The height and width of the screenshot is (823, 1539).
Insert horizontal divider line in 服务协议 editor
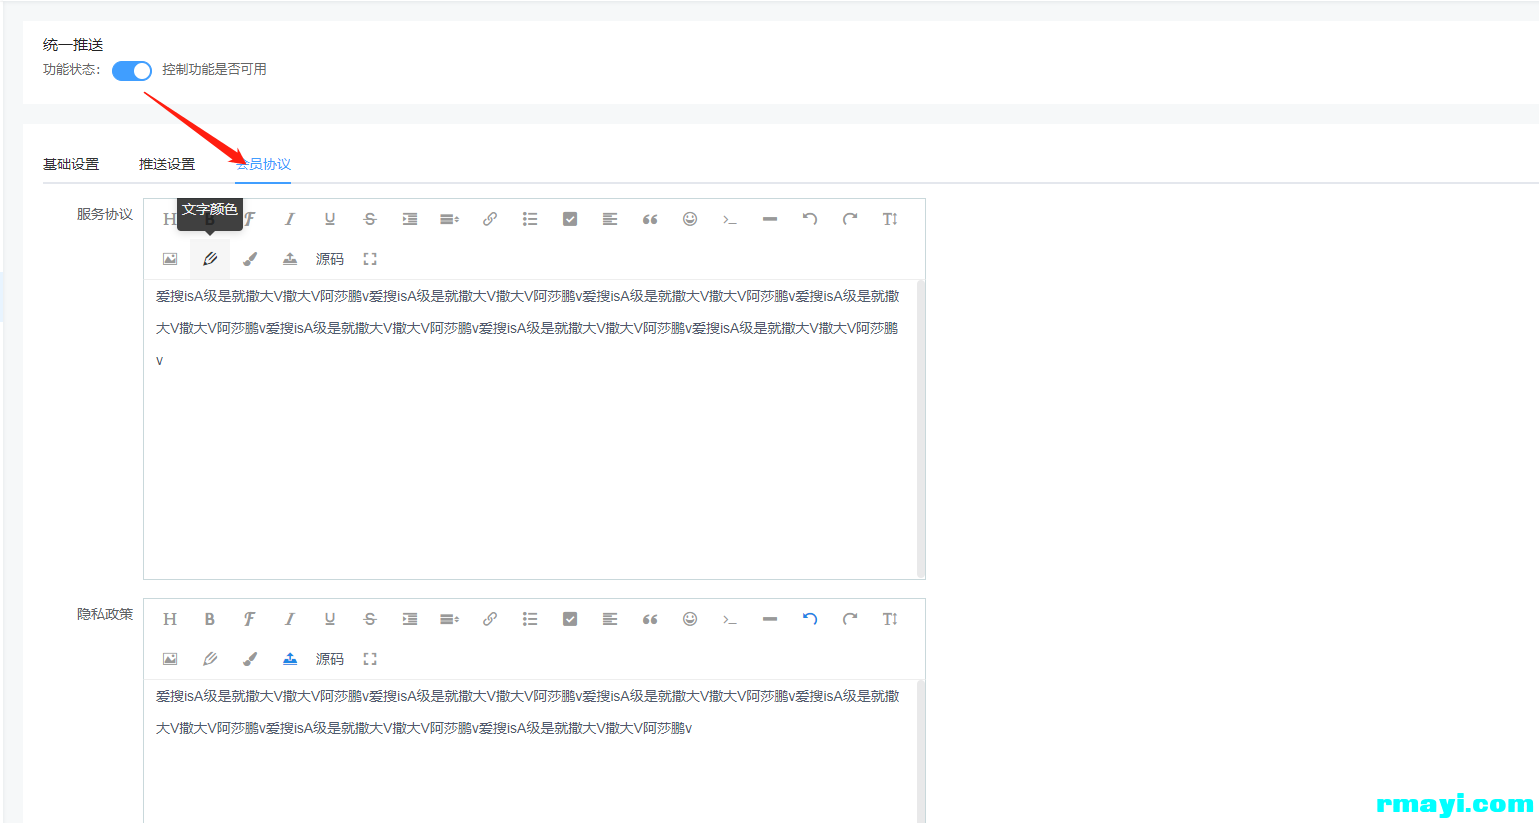coord(770,219)
